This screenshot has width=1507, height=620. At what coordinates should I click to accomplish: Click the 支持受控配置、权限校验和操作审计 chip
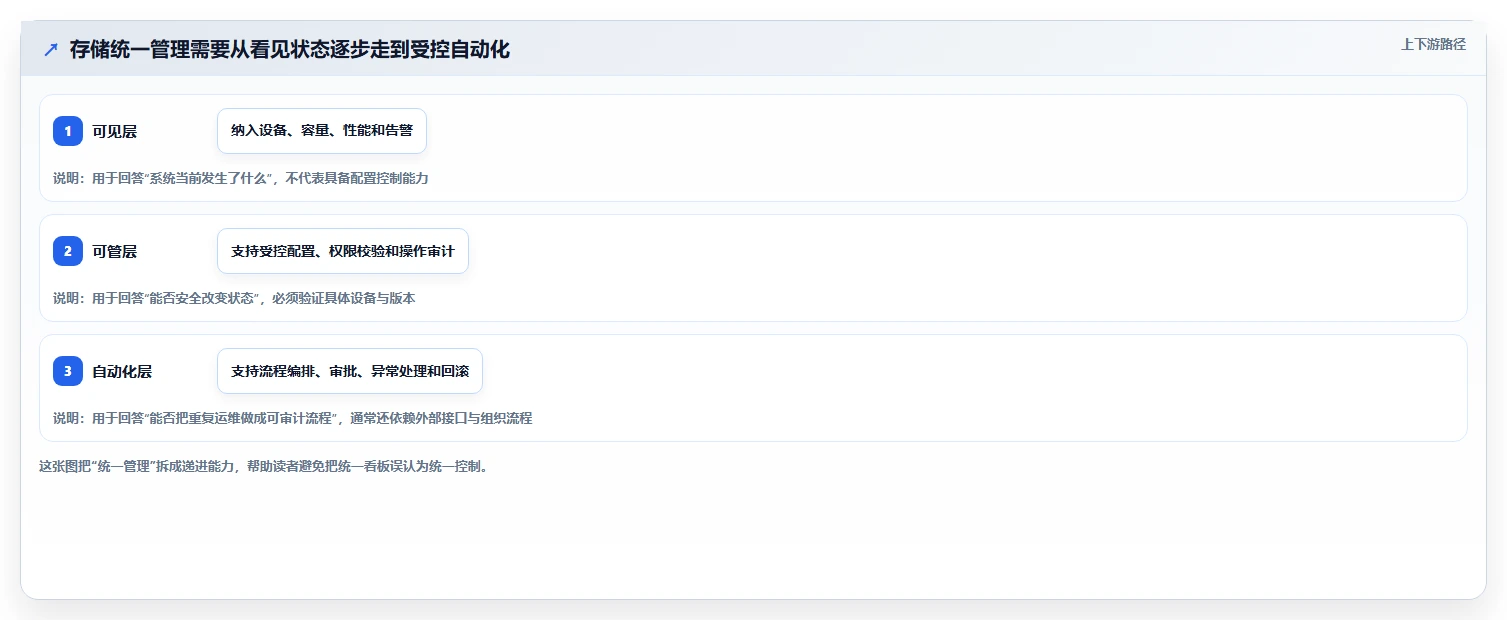[343, 251]
